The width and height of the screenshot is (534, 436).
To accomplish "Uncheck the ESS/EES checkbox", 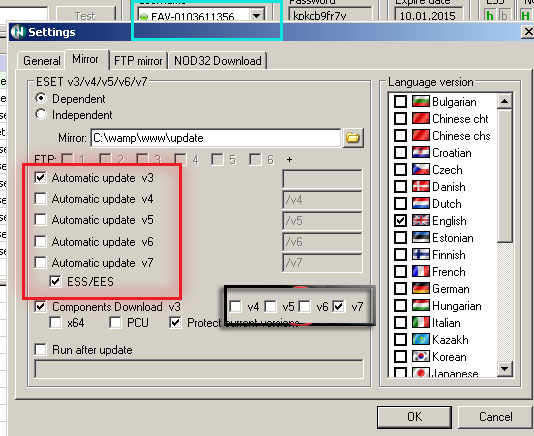I will 56,281.
